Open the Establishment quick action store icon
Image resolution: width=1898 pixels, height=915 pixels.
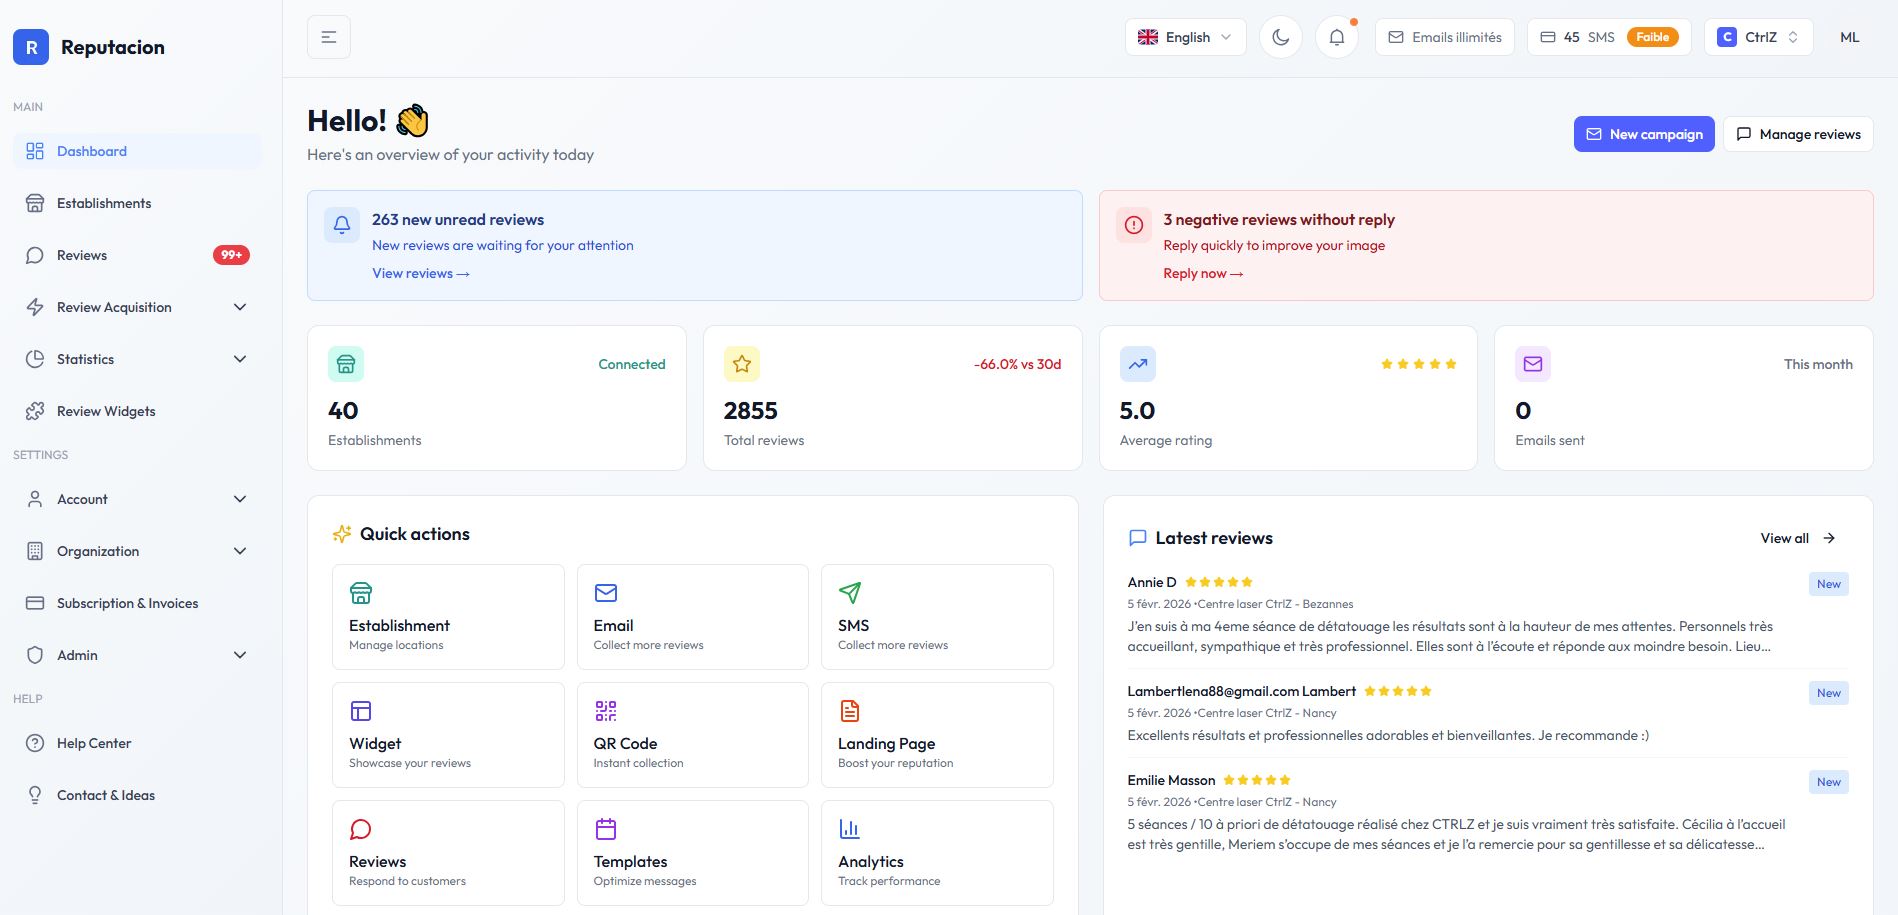tap(360, 593)
